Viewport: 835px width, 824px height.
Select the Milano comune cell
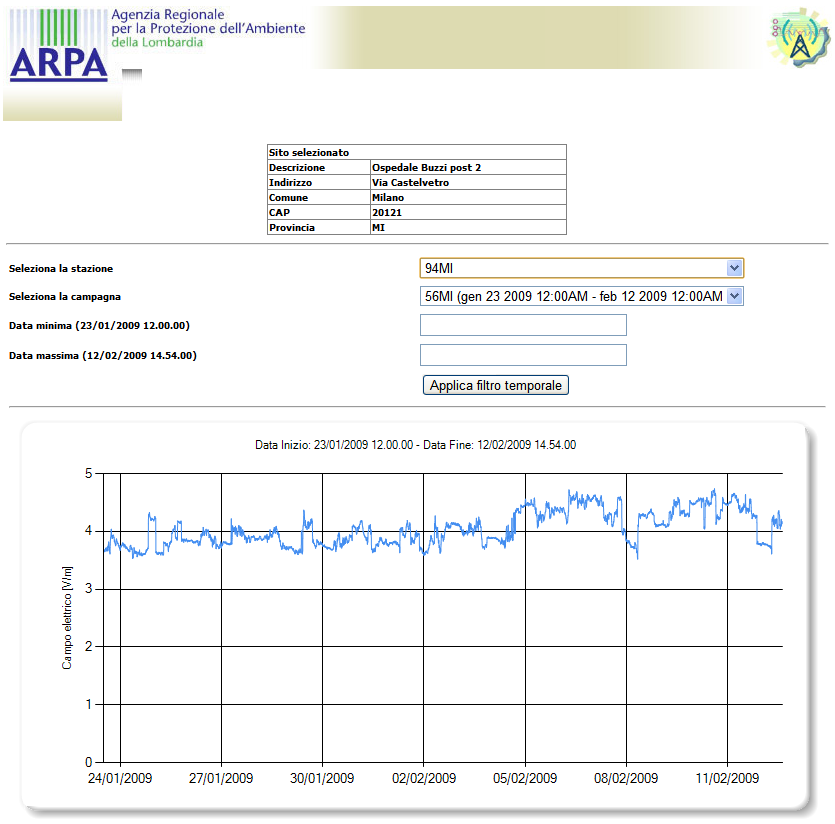388,198
